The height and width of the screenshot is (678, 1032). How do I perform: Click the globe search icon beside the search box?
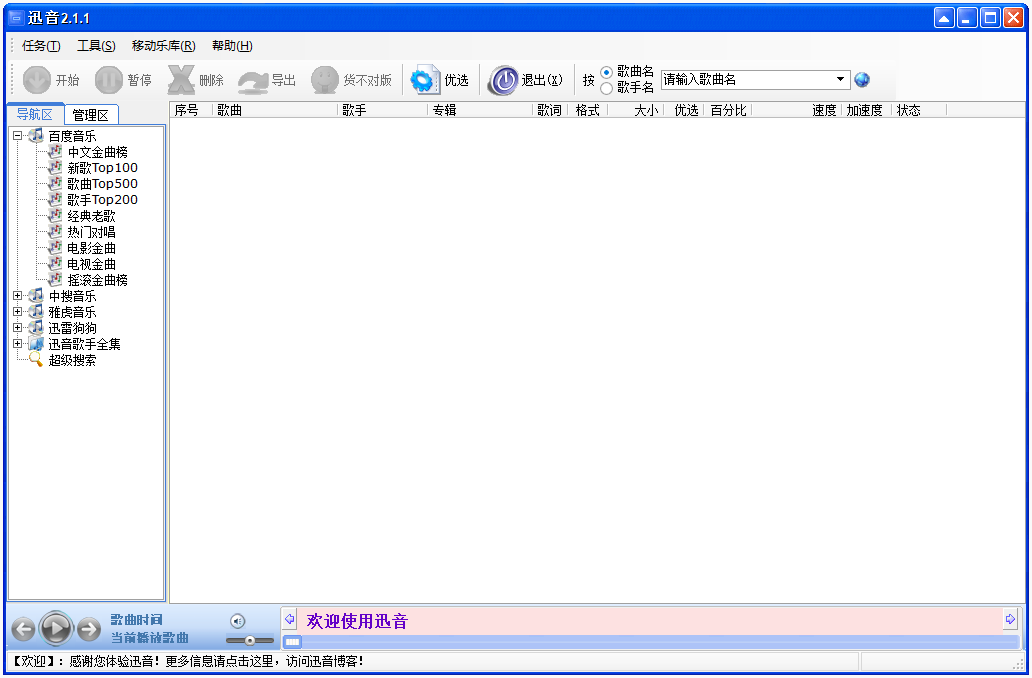coord(862,80)
